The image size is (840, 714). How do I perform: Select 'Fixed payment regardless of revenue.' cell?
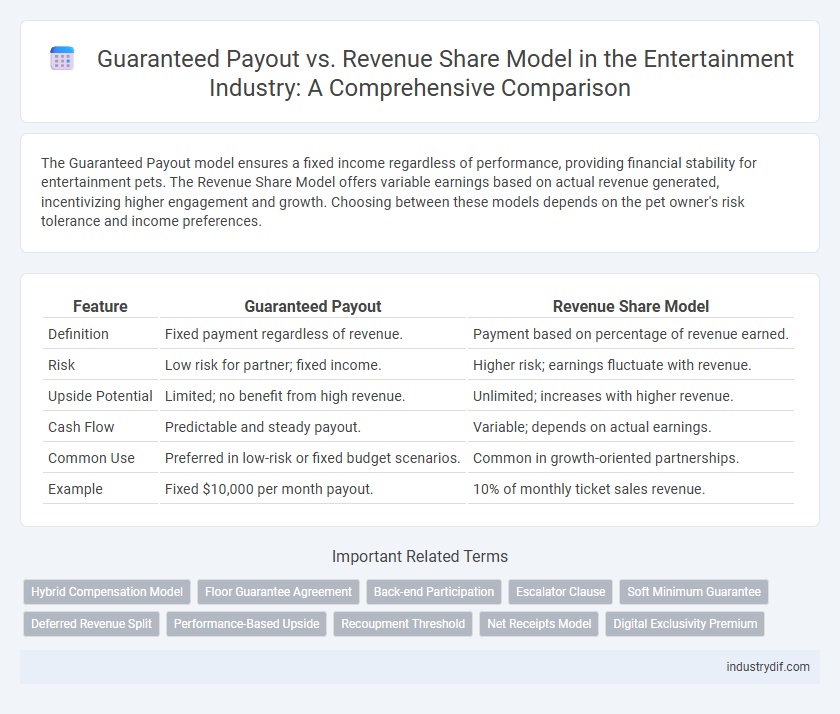[x=313, y=334]
